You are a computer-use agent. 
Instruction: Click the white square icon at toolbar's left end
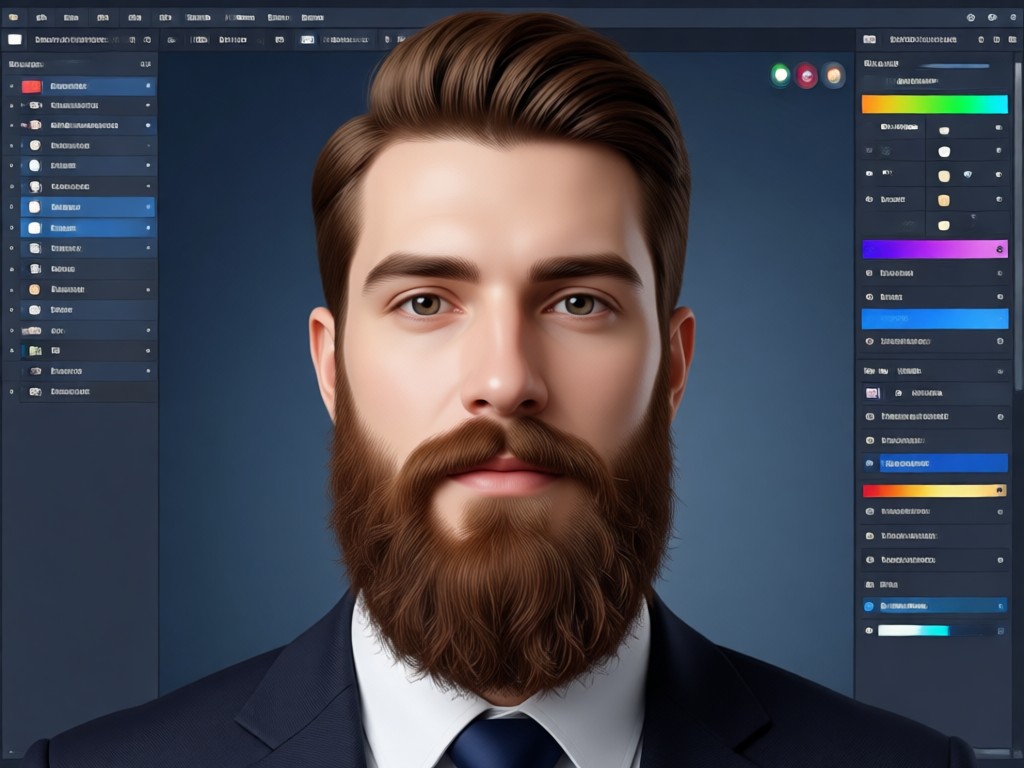(14, 40)
